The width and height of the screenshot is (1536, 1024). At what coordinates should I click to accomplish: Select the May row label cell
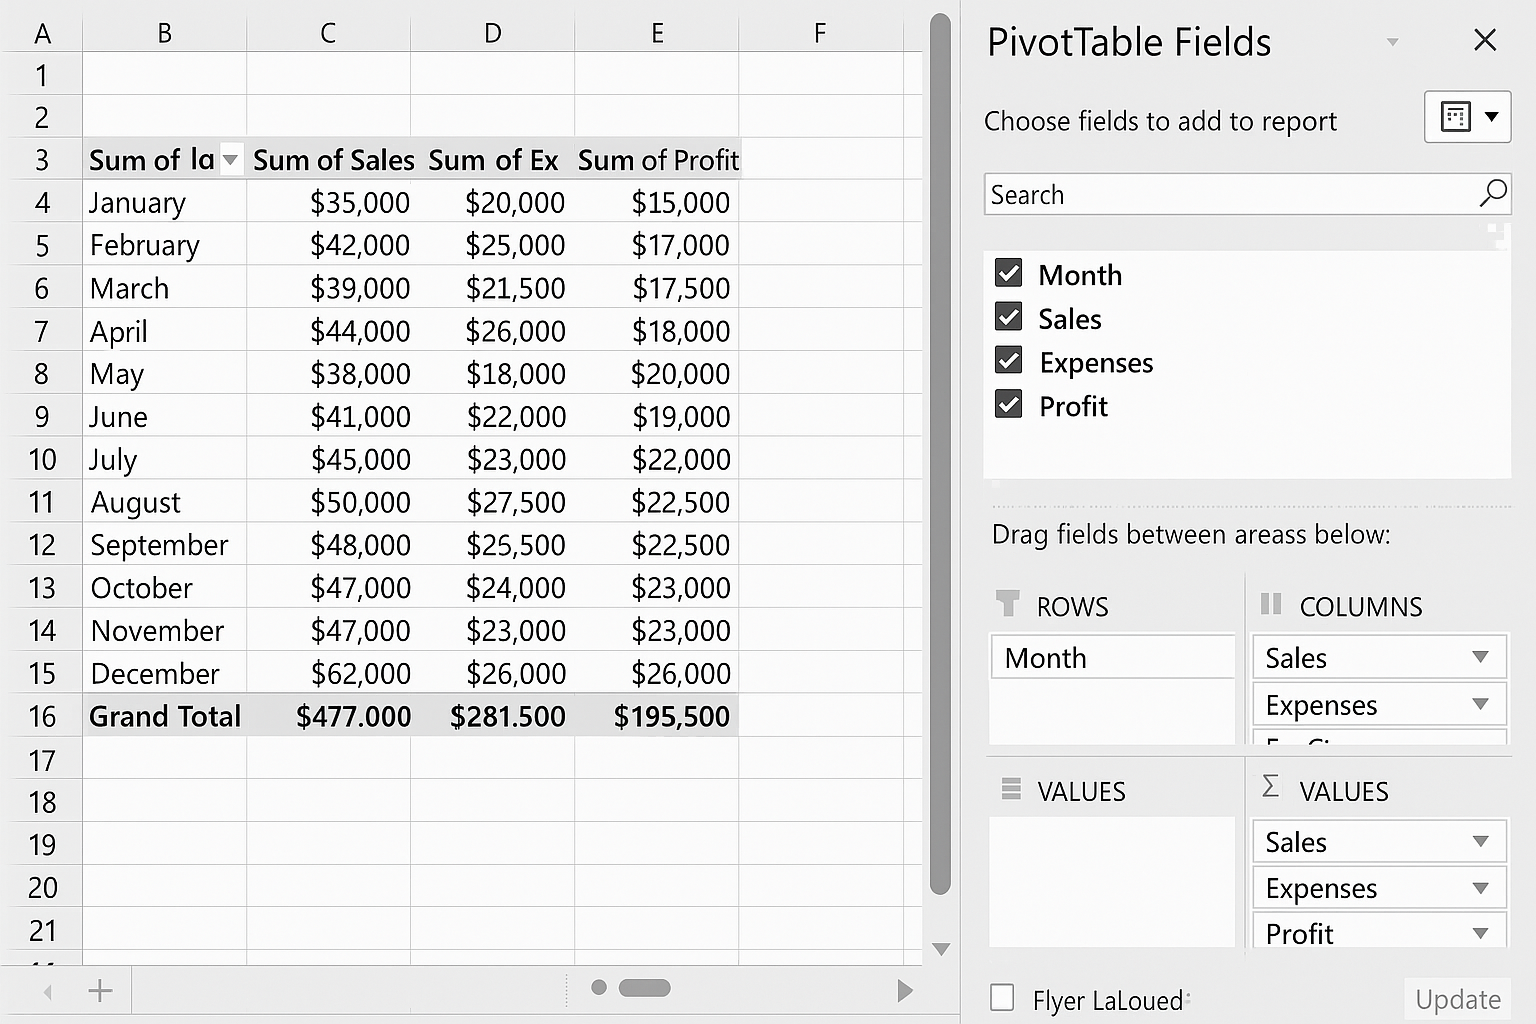pyautogui.click(x=165, y=373)
